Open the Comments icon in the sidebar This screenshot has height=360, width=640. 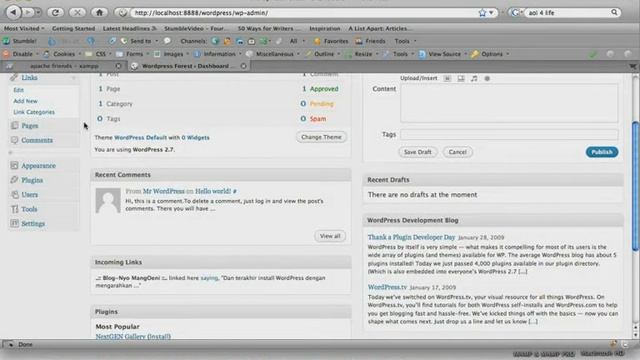tap(15, 140)
